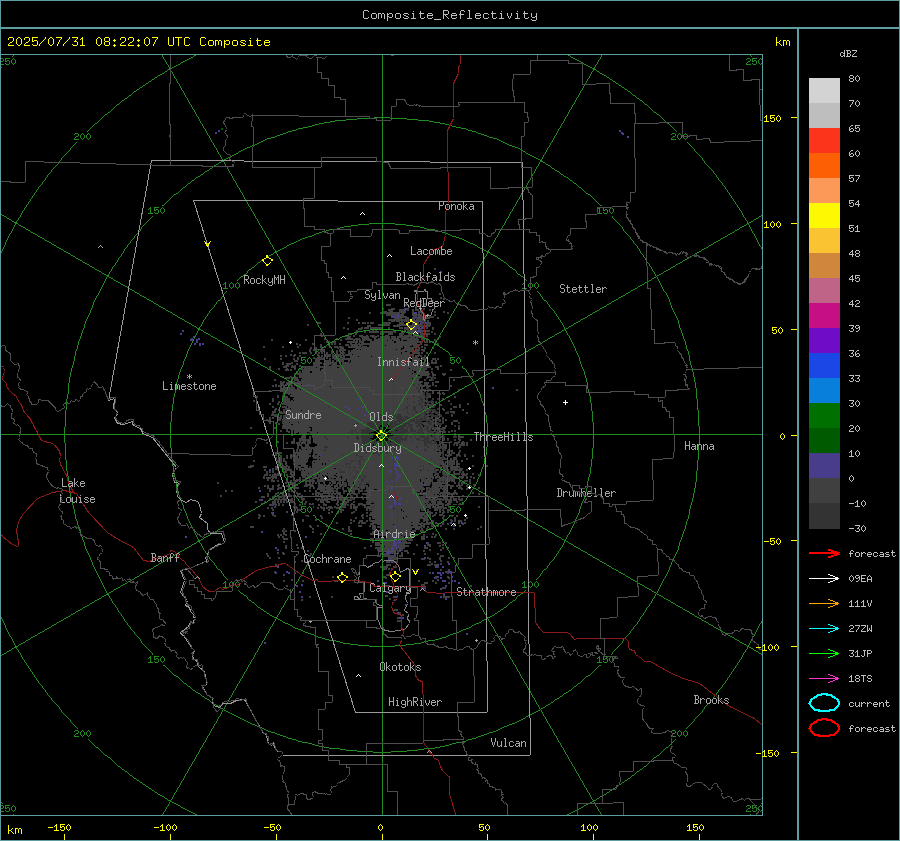Image resolution: width=900 pixels, height=841 pixels.
Task: Click the asterisk marker above Limestone
Action: [x=189, y=377]
